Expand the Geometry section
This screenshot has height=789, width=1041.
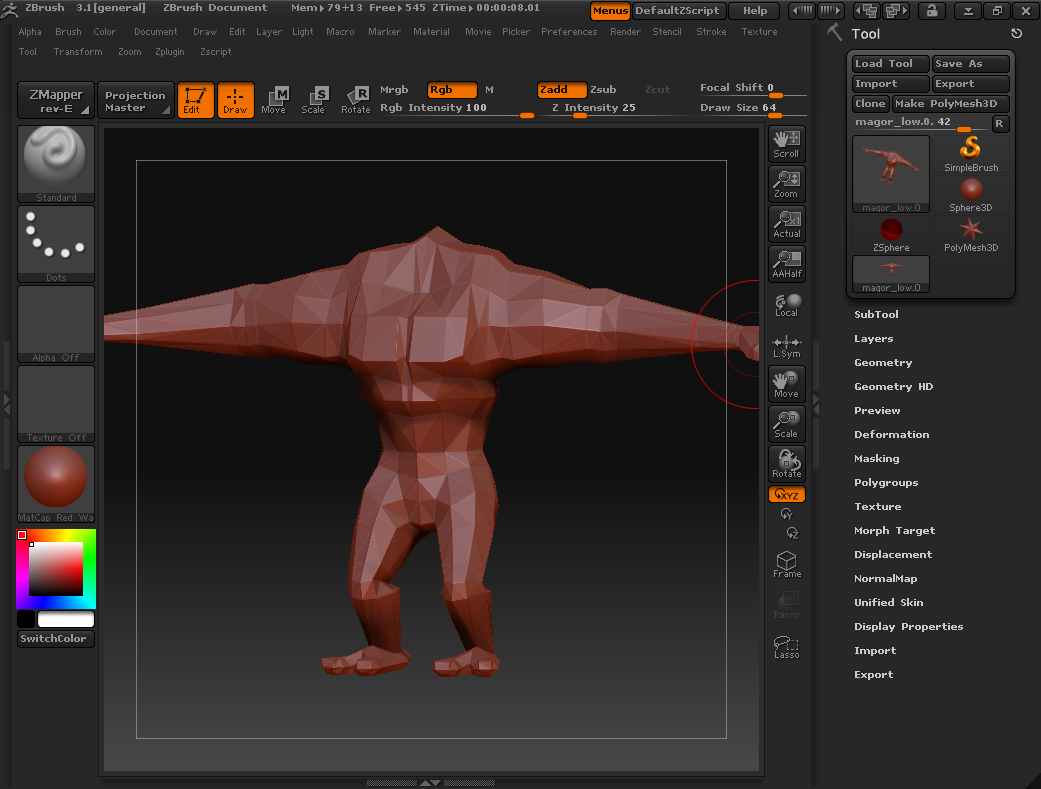pos(882,363)
